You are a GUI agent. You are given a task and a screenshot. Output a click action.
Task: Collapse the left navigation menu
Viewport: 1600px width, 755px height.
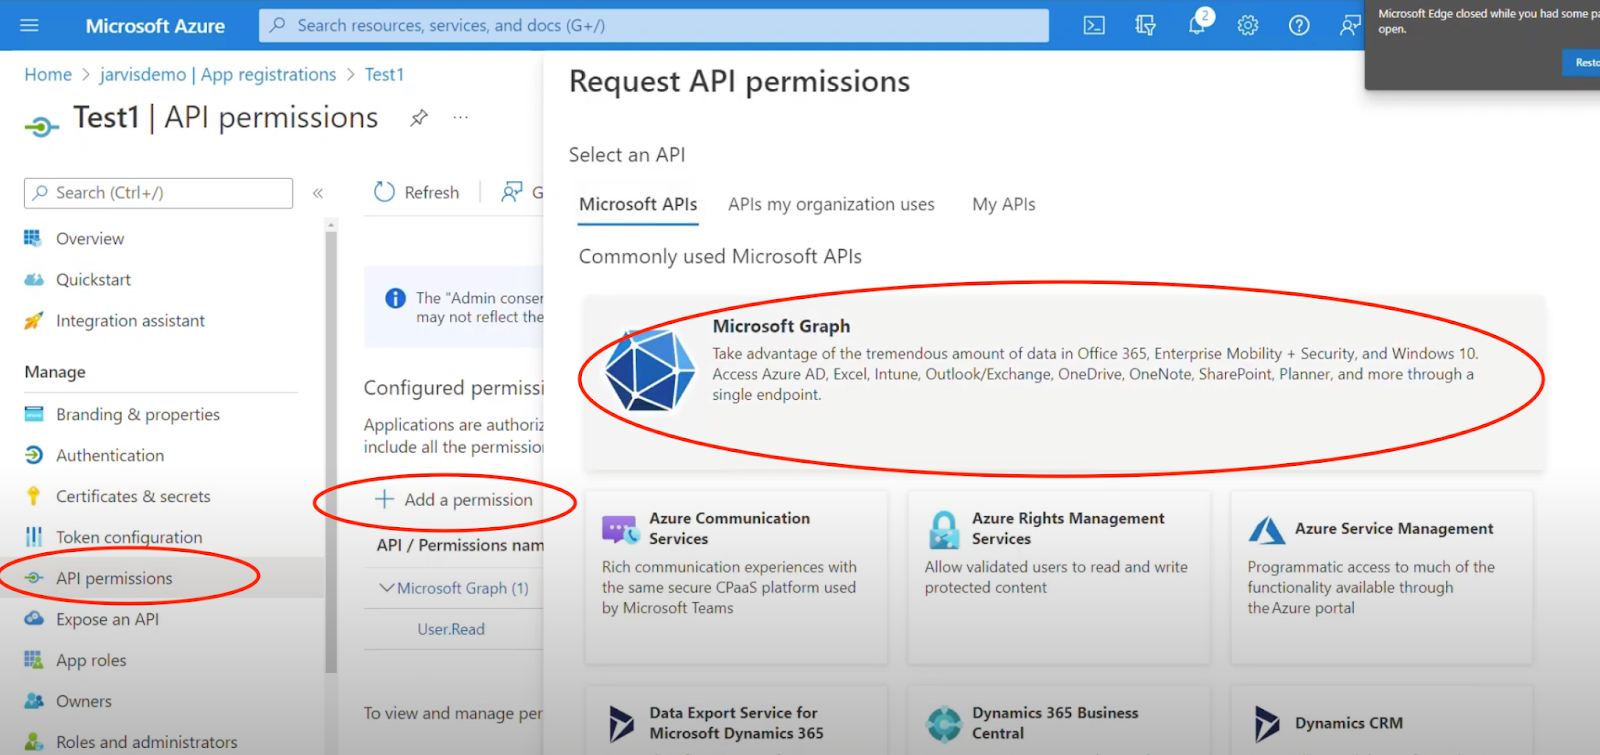[x=318, y=193]
